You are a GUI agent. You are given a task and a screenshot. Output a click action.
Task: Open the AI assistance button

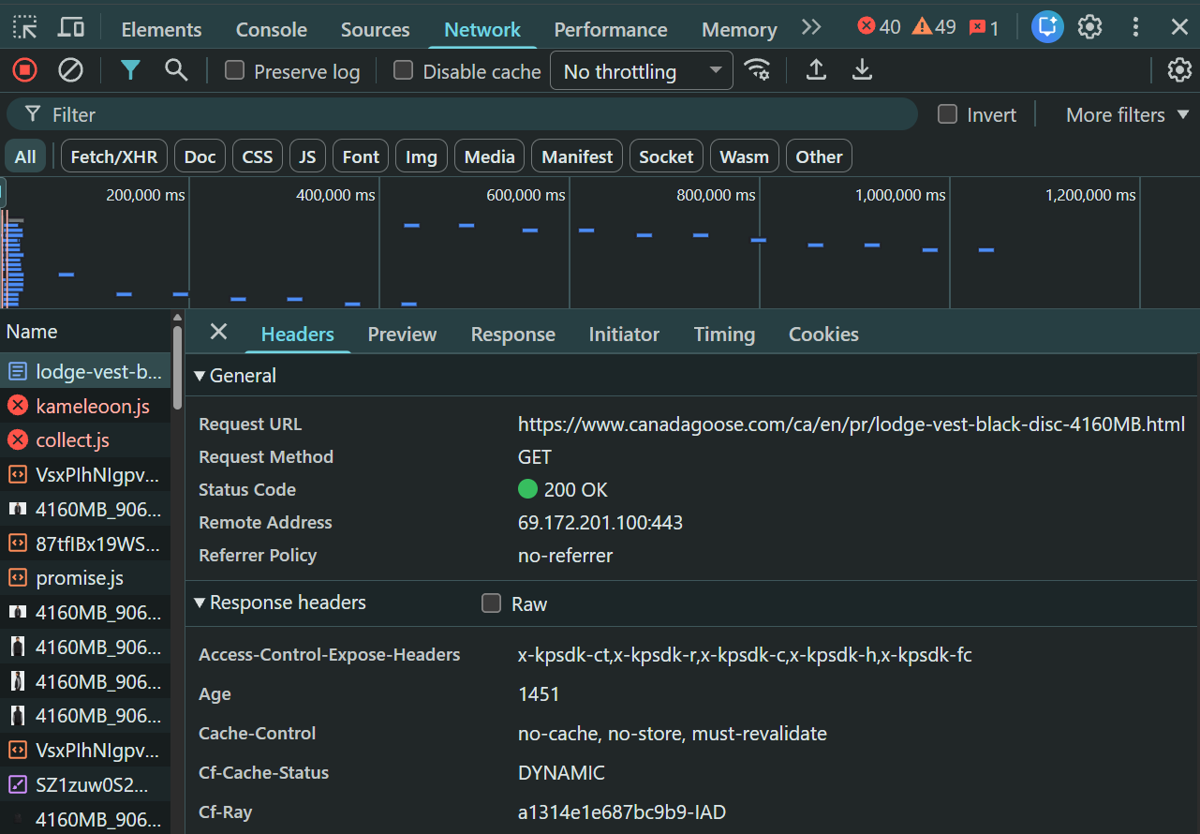[1047, 27]
